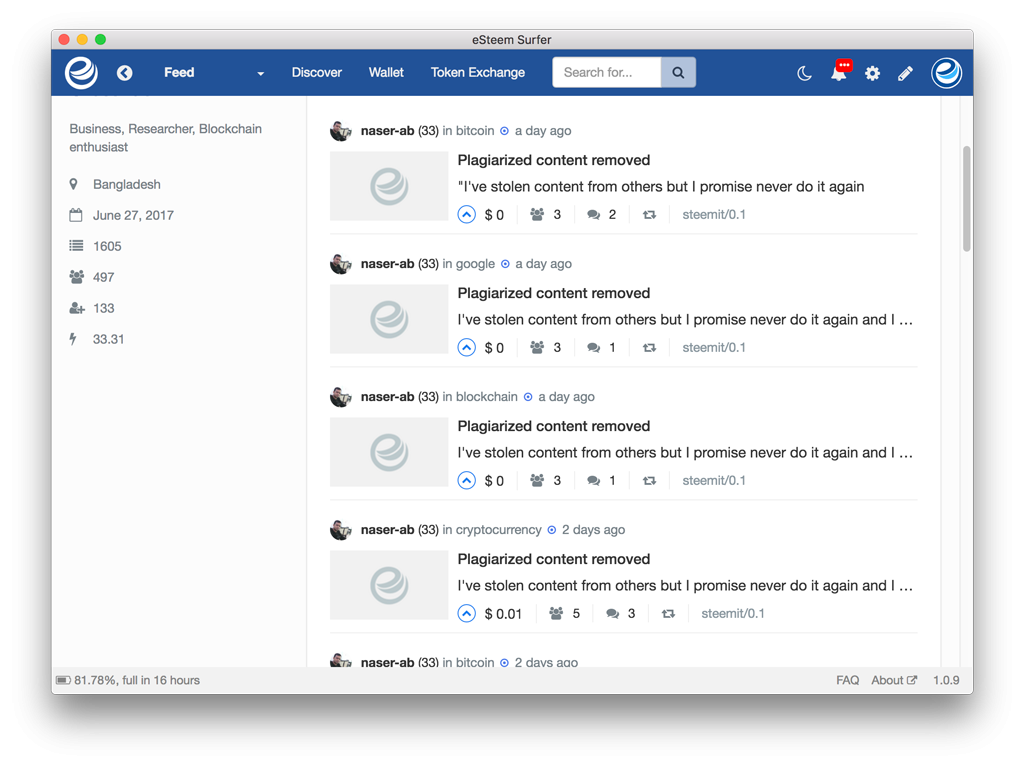Click the vertical scrollbar thumb

967,199
